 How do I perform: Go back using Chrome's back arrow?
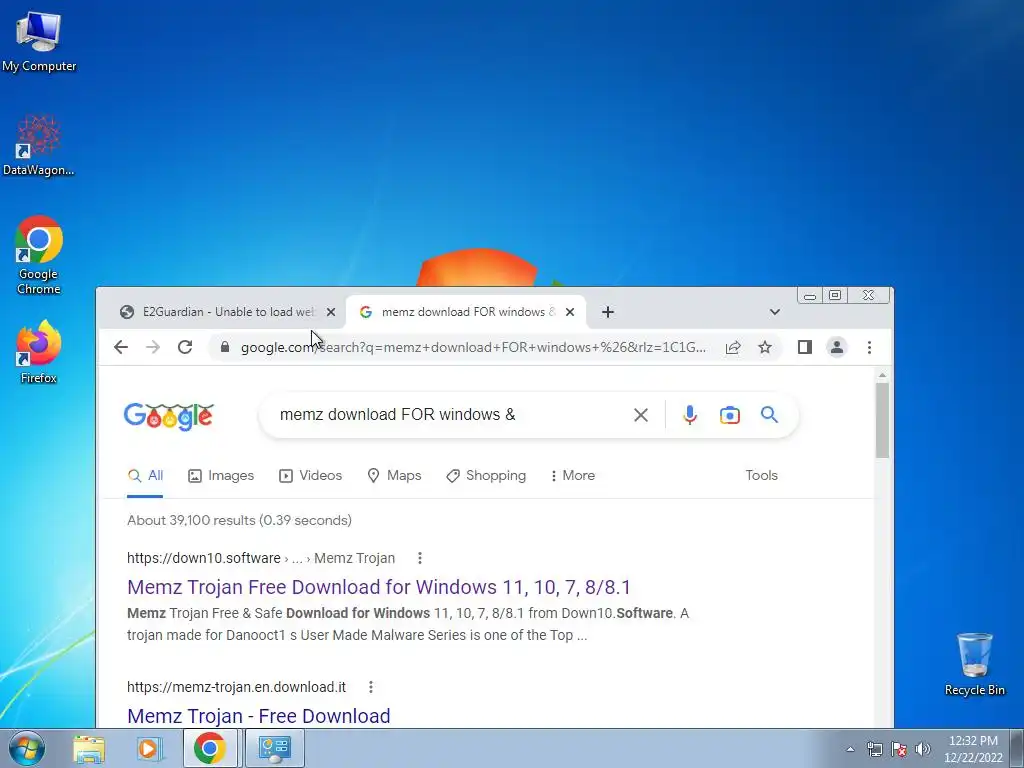(121, 347)
